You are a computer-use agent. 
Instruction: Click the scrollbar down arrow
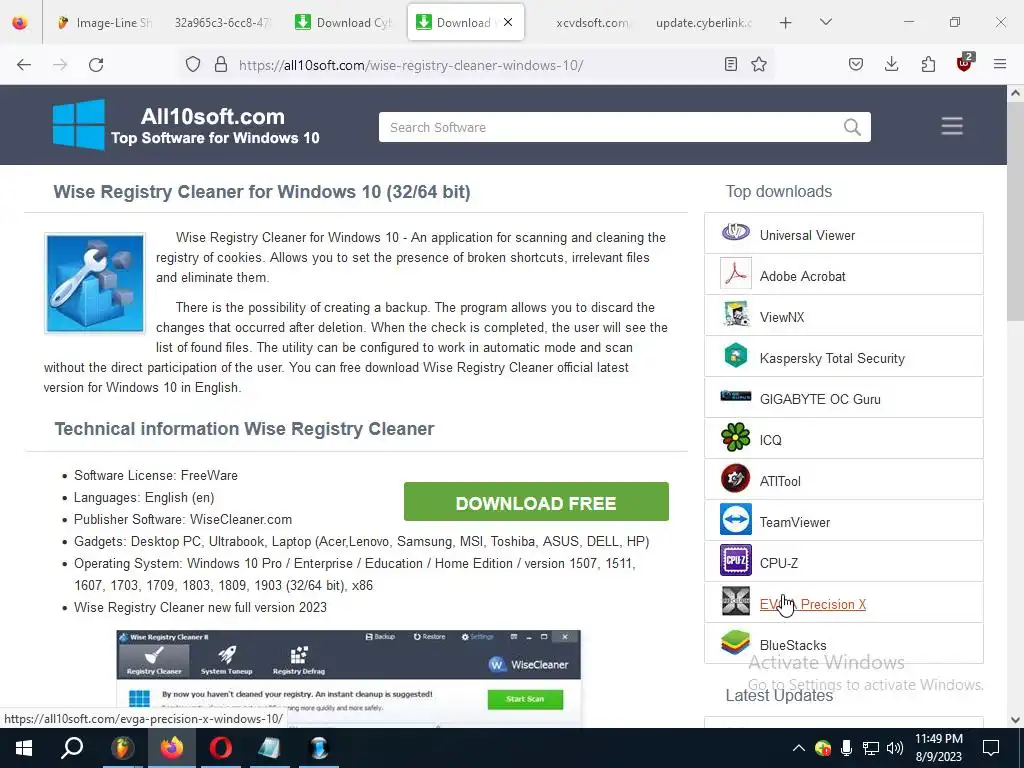coord(1015,720)
